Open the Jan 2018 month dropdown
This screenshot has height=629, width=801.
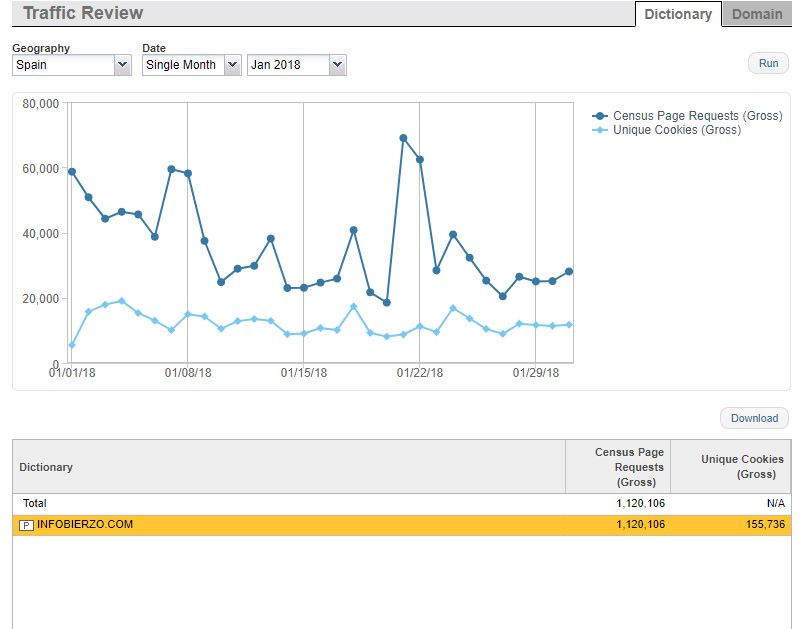(x=296, y=65)
